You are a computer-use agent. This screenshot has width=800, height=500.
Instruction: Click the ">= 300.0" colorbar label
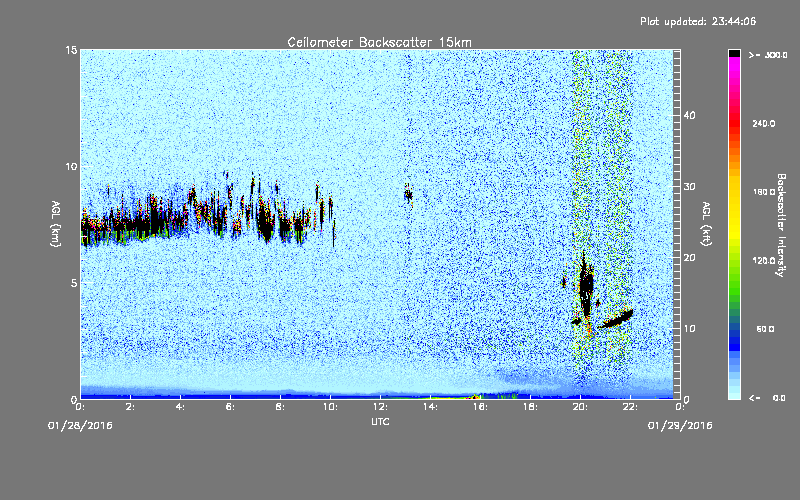point(768,55)
